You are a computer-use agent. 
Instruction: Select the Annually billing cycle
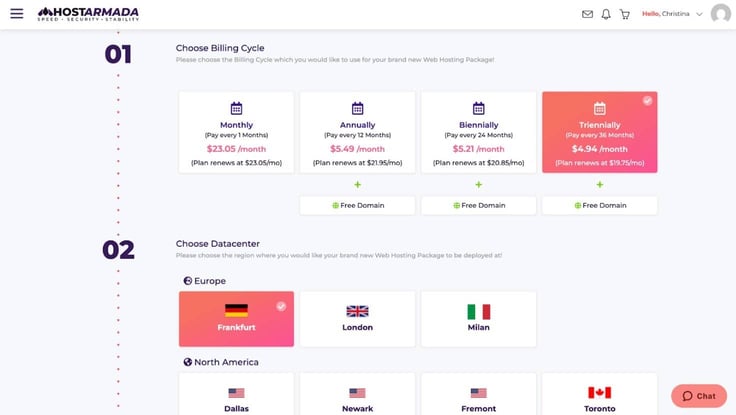[x=358, y=132]
